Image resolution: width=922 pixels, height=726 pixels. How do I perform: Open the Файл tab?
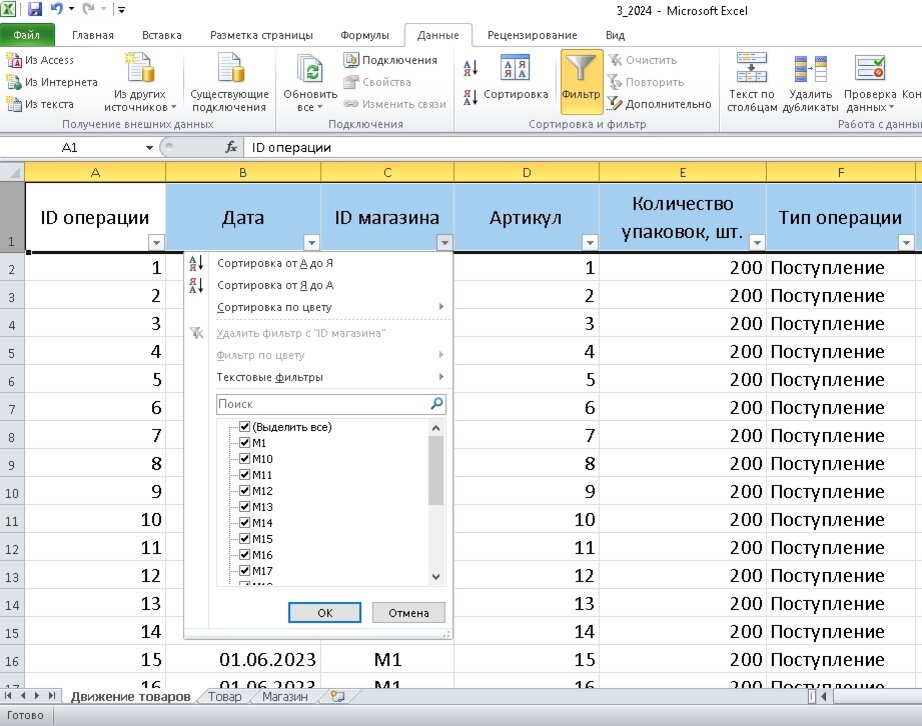click(27, 35)
